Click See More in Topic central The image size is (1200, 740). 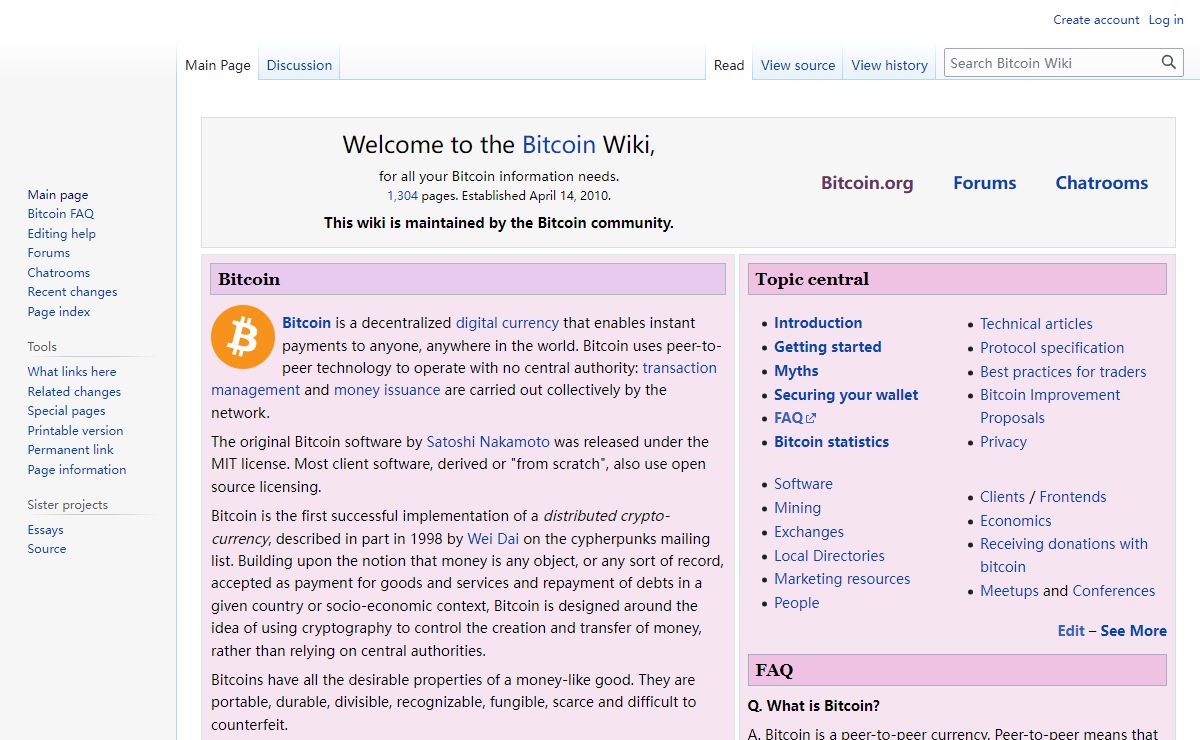tap(1133, 631)
